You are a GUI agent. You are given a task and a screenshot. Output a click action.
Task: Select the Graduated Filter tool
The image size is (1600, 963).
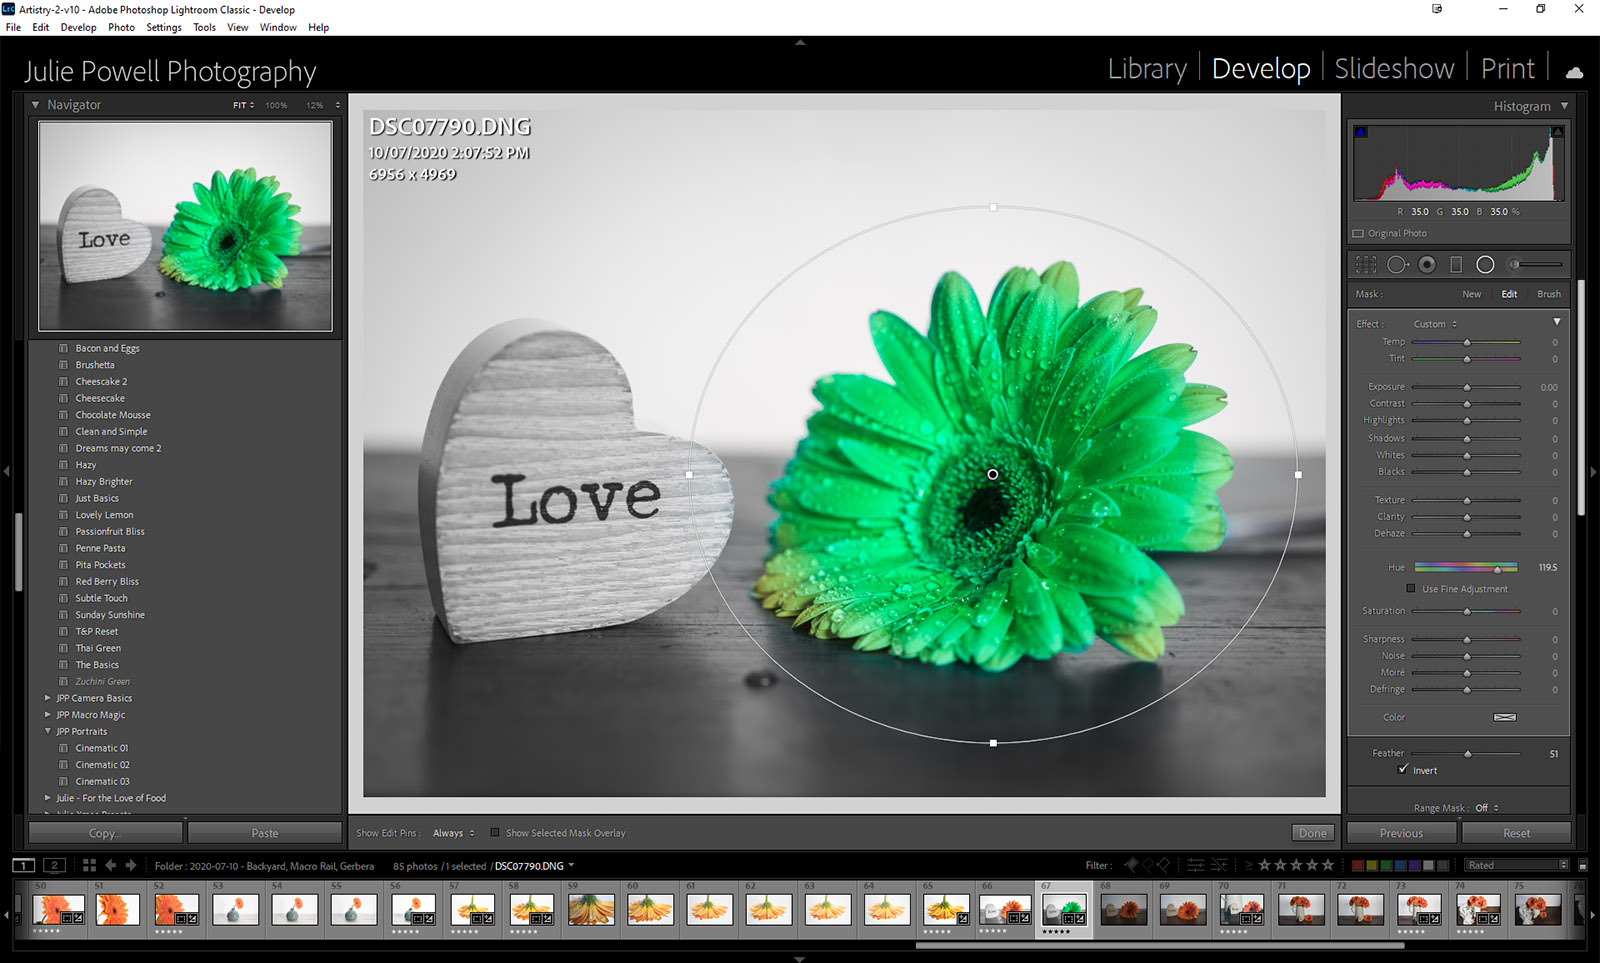click(x=1456, y=265)
